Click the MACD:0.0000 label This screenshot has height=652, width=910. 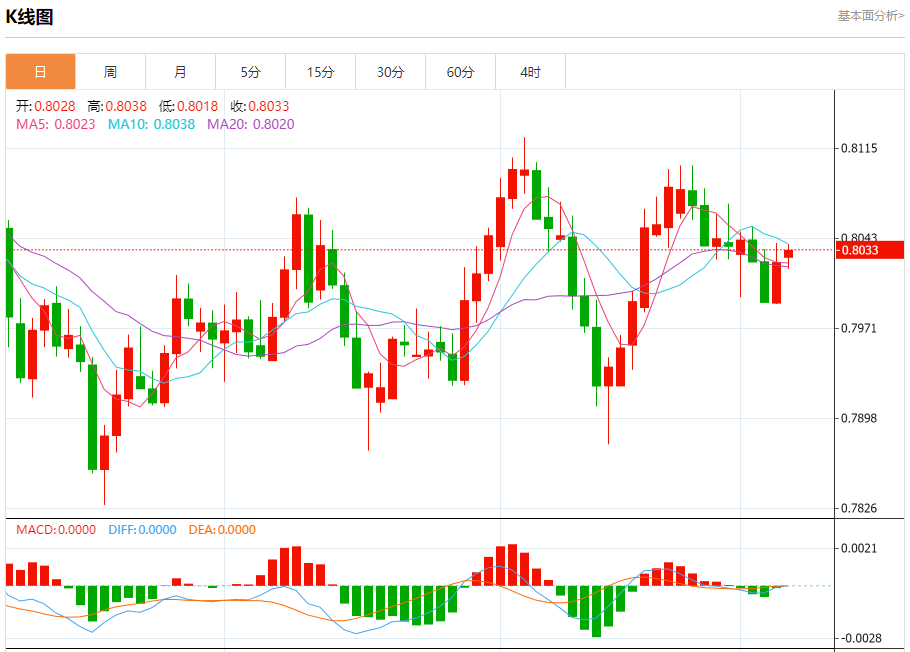pyautogui.click(x=56, y=529)
